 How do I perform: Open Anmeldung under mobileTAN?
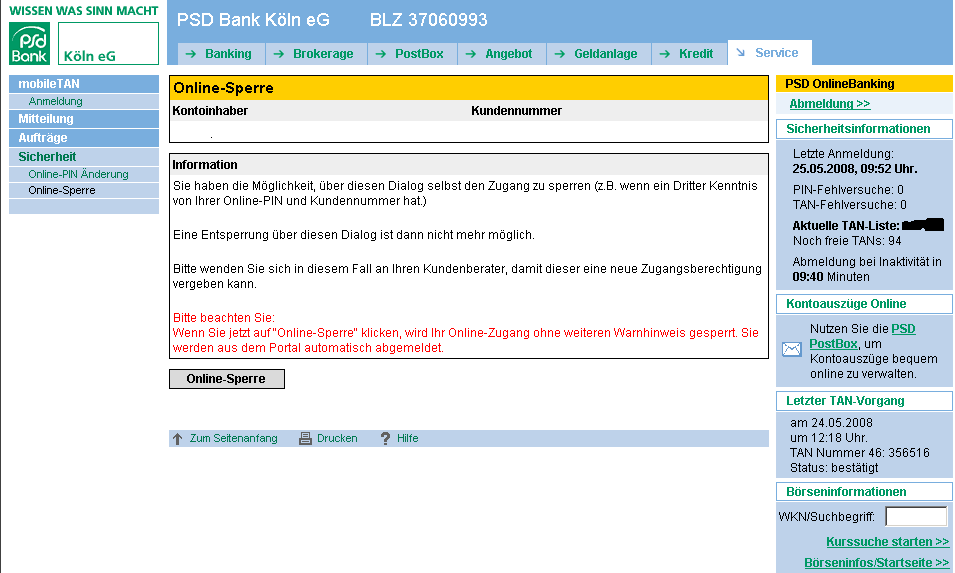pos(84,102)
